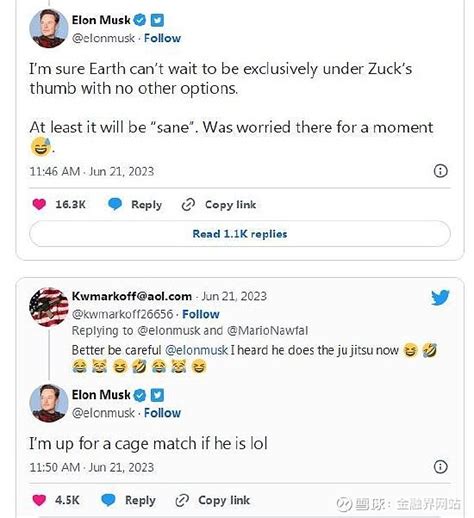Open the American flag avatar of Kwmarkoff

point(49,307)
